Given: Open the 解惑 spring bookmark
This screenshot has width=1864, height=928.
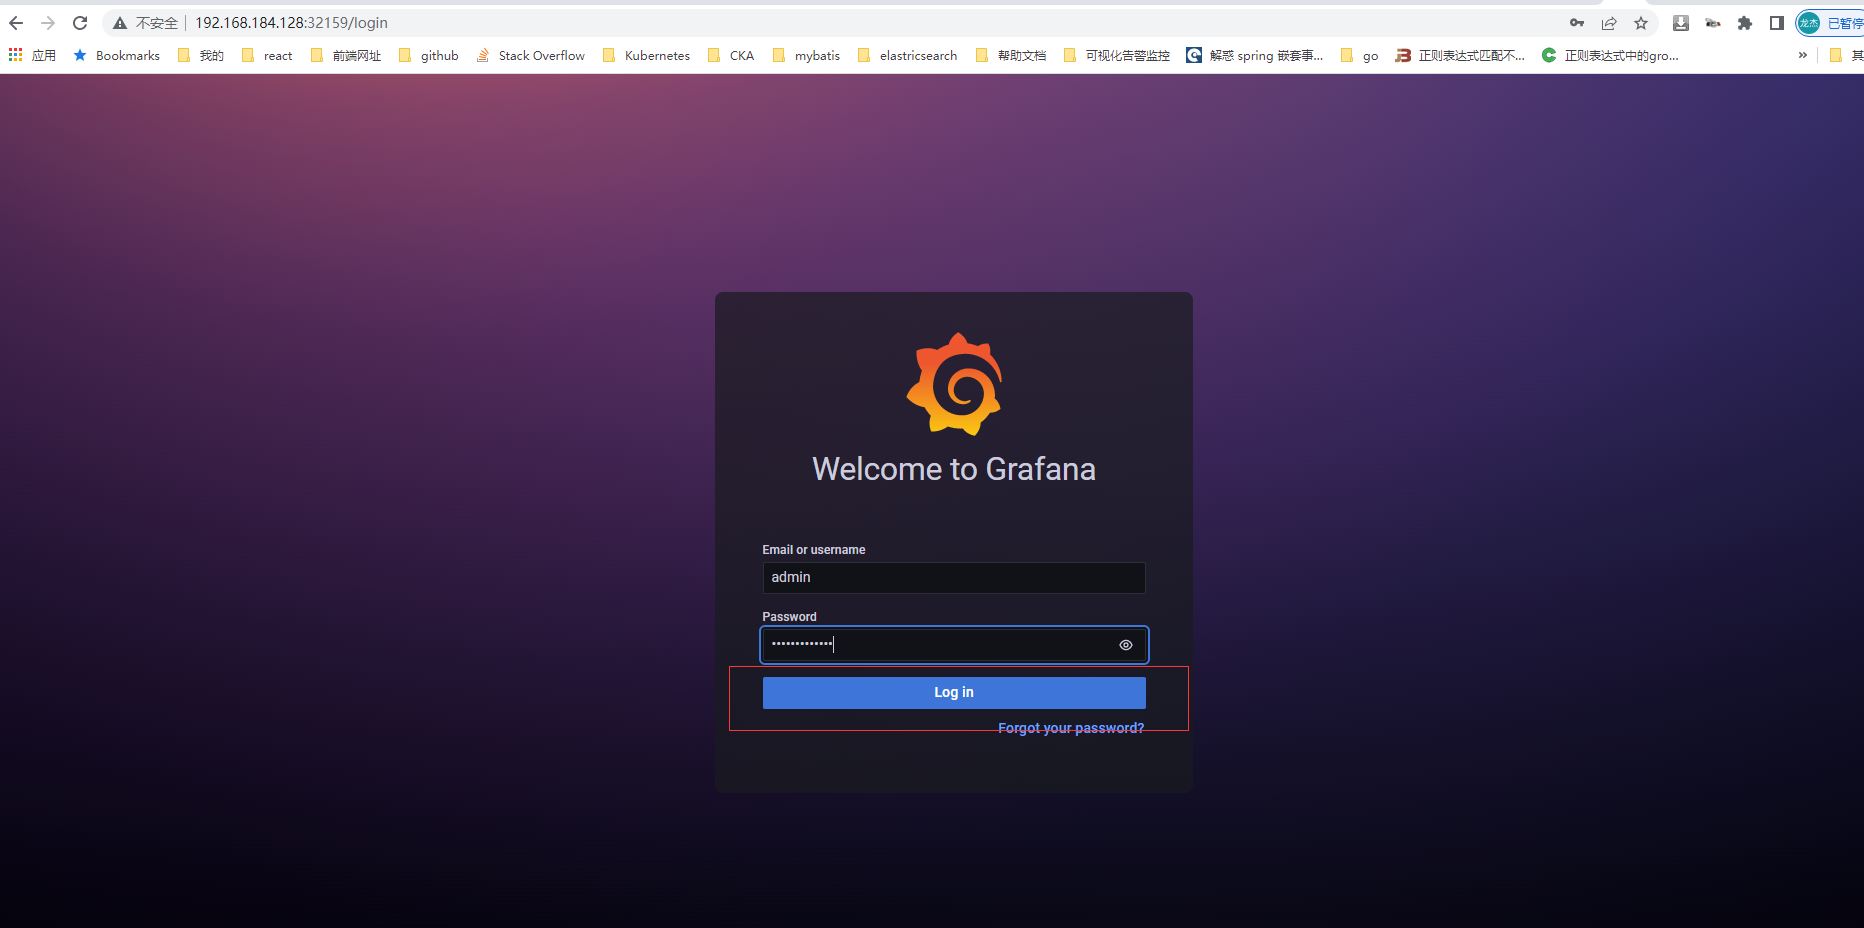Looking at the screenshot, I should pos(1255,55).
